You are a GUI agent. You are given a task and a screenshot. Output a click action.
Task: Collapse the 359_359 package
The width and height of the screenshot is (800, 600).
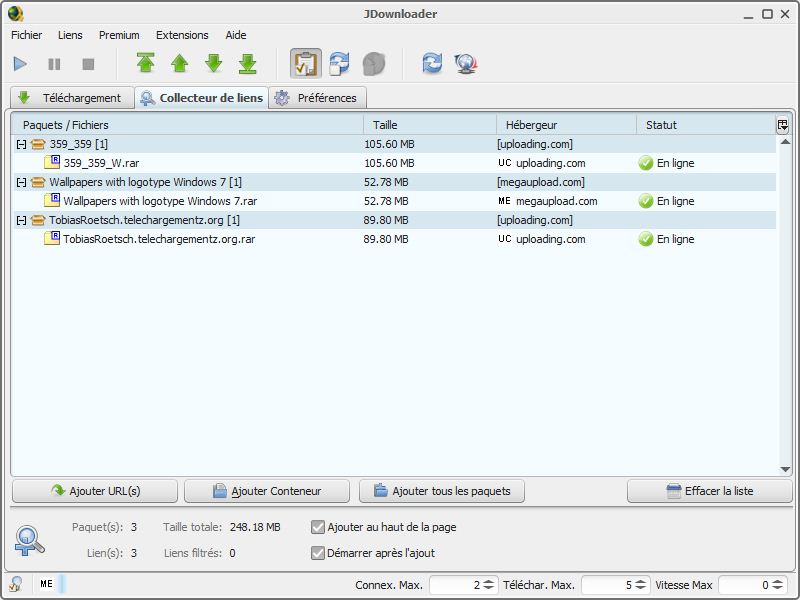click(21, 144)
